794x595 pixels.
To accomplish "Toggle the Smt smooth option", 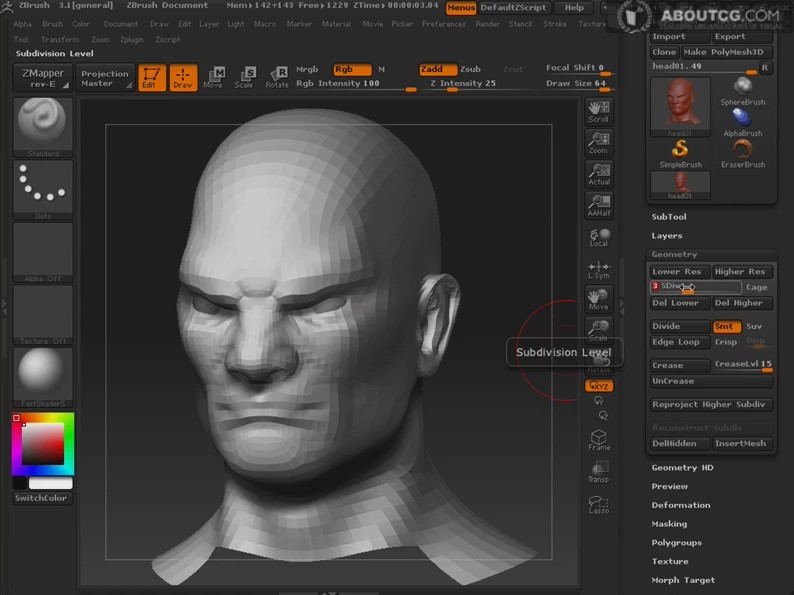I will point(726,326).
